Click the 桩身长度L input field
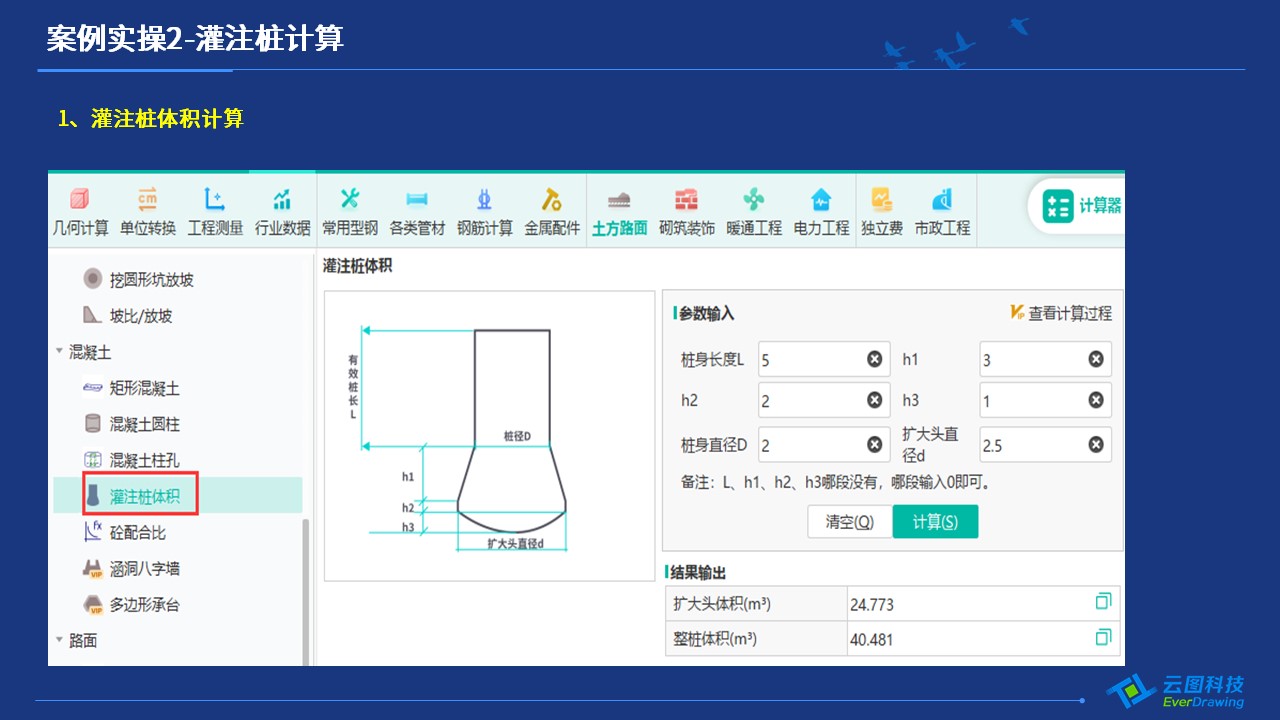The height and width of the screenshot is (720, 1280). click(x=824, y=360)
